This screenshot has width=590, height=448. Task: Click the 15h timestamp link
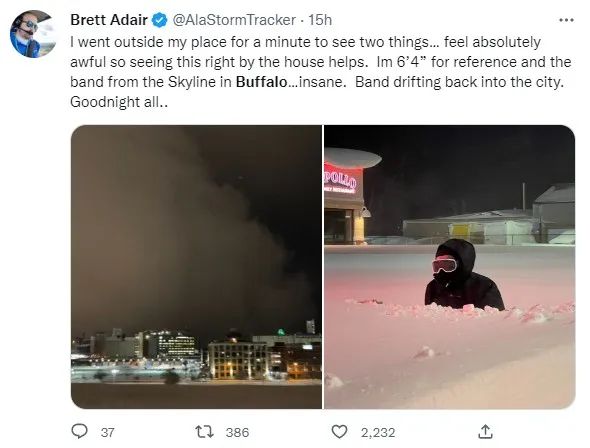320,20
